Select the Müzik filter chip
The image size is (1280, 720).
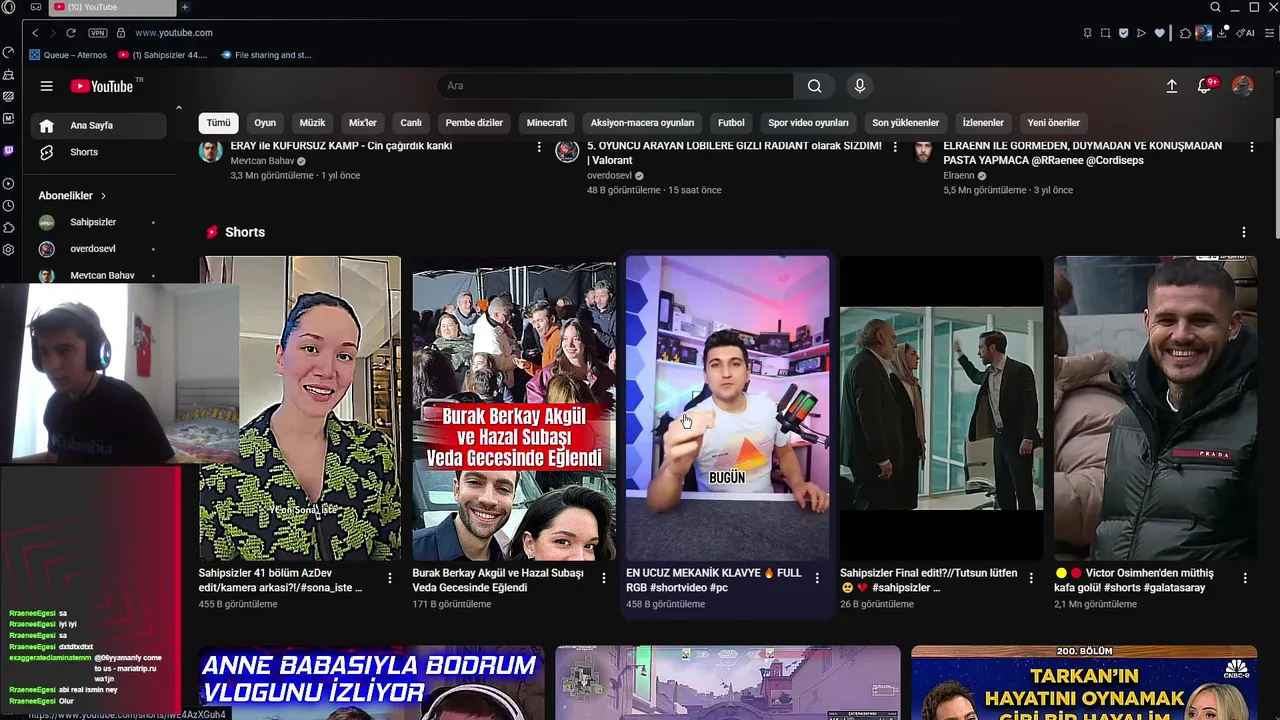click(313, 123)
